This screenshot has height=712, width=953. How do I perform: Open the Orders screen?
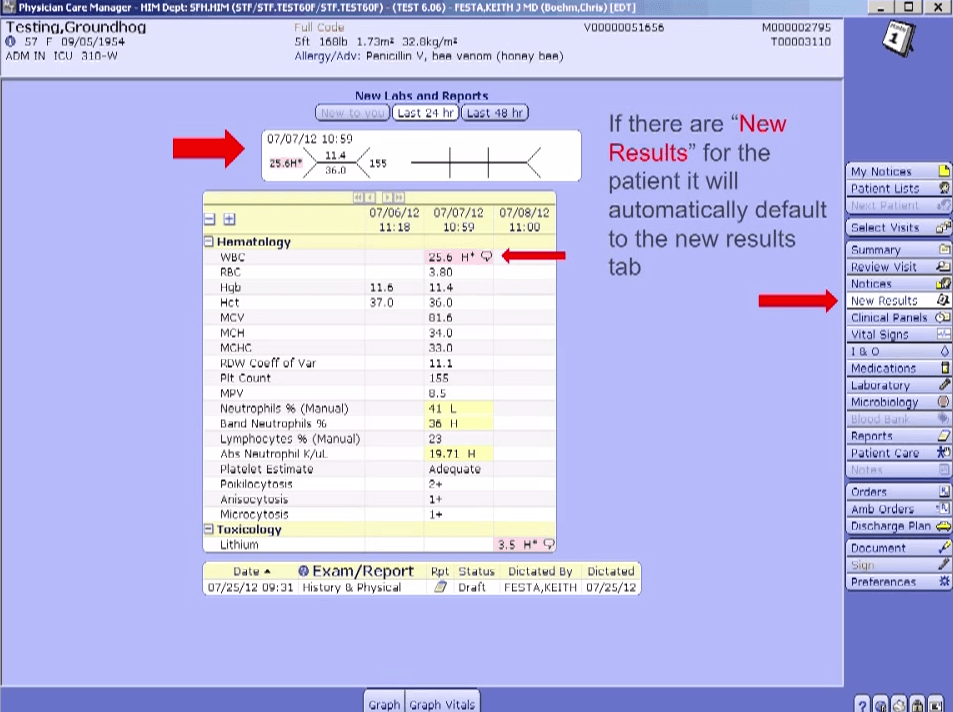coord(898,492)
